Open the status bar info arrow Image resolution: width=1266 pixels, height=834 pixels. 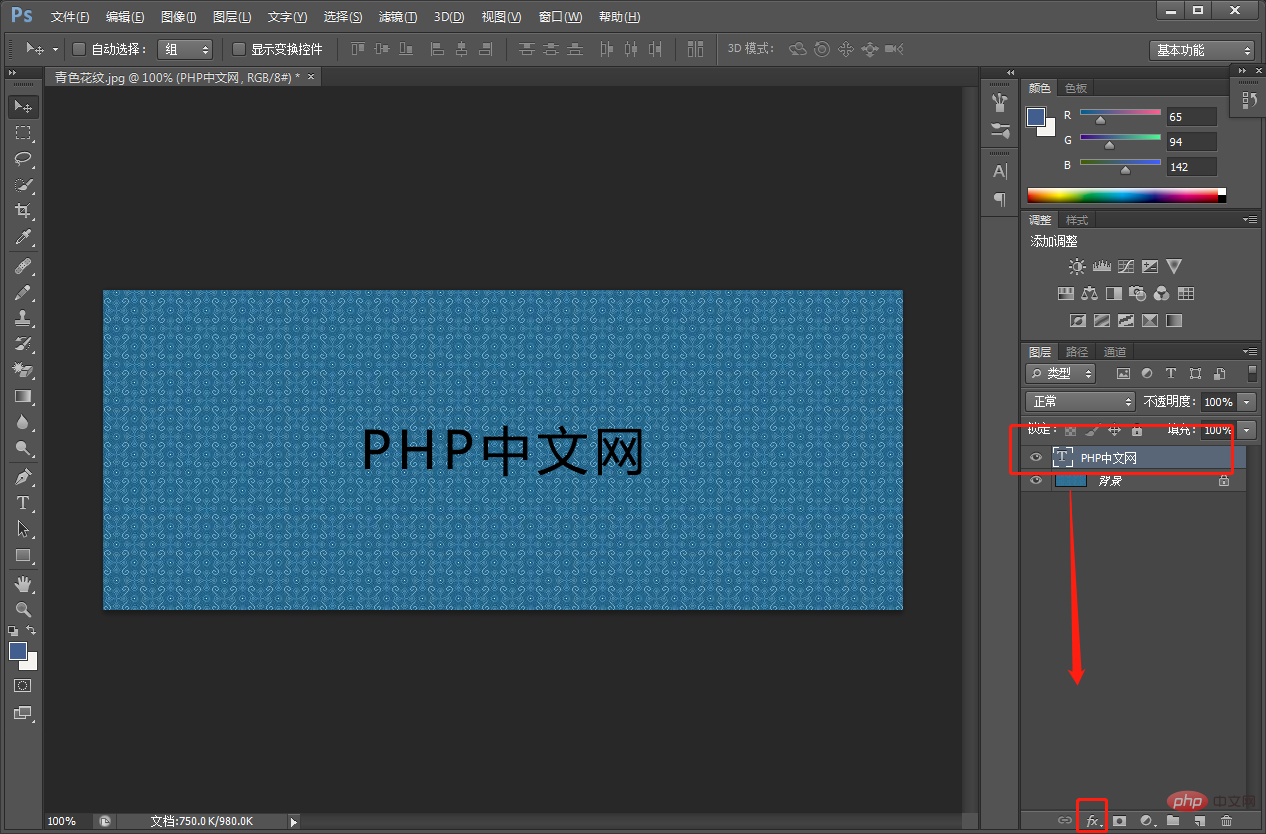tap(294, 821)
